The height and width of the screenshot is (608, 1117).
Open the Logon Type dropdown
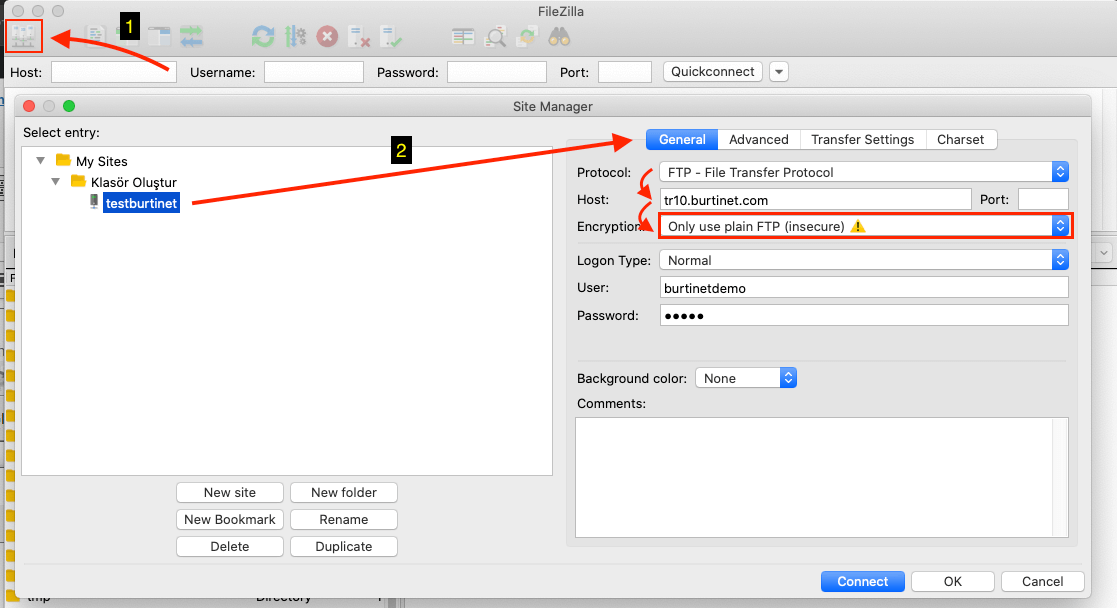pos(864,260)
